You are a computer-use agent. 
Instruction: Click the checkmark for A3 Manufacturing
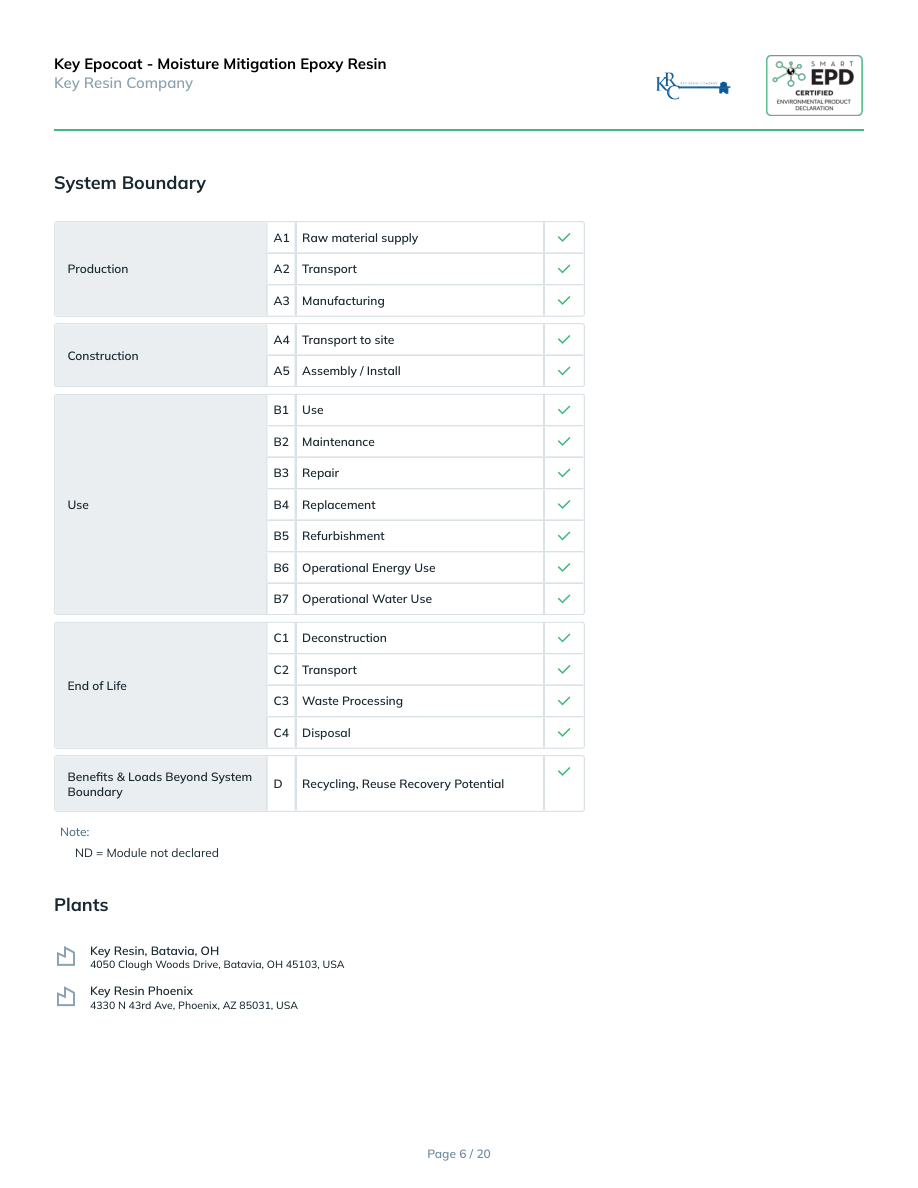click(564, 300)
